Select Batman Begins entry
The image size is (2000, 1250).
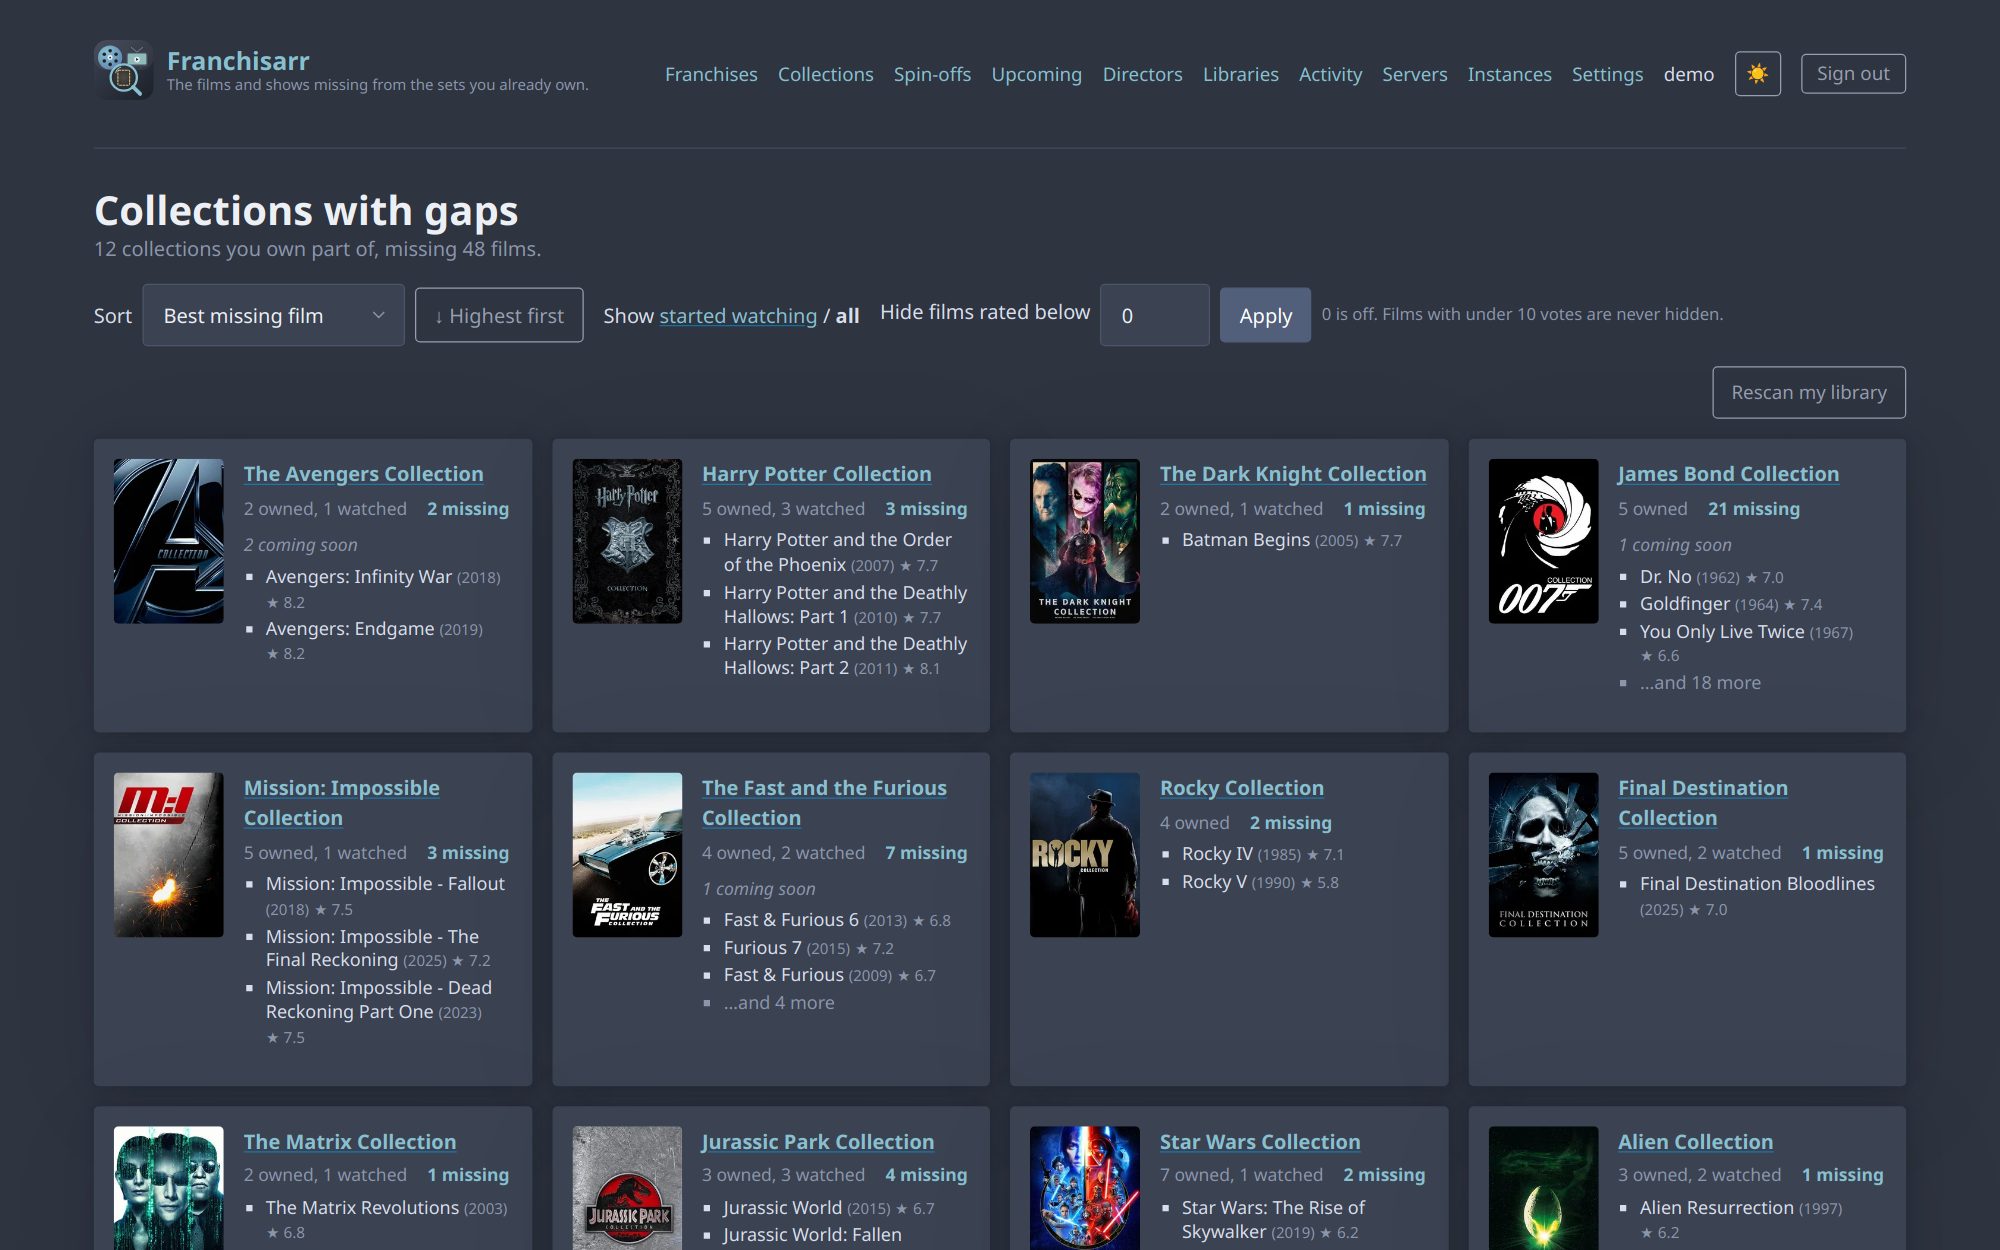(1291, 540)
